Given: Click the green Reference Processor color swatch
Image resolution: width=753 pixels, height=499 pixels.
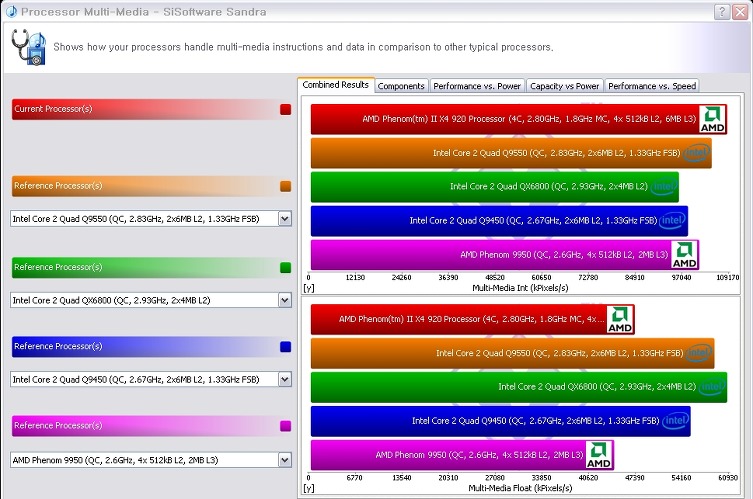Looking at the screenshot, I should click(285, 268).
